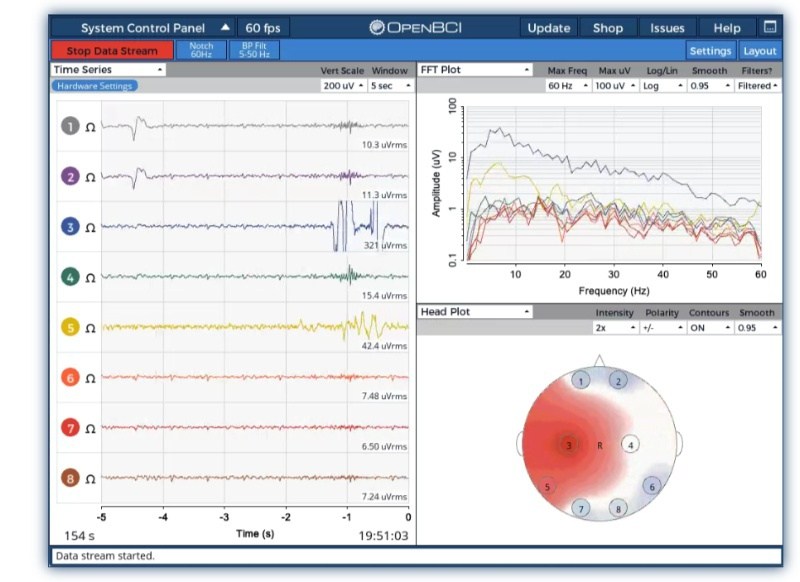The height and width of the screenshot is (582, 800).
Task: Click the window toggle icon in top-right corner
Action: (769, 27)
